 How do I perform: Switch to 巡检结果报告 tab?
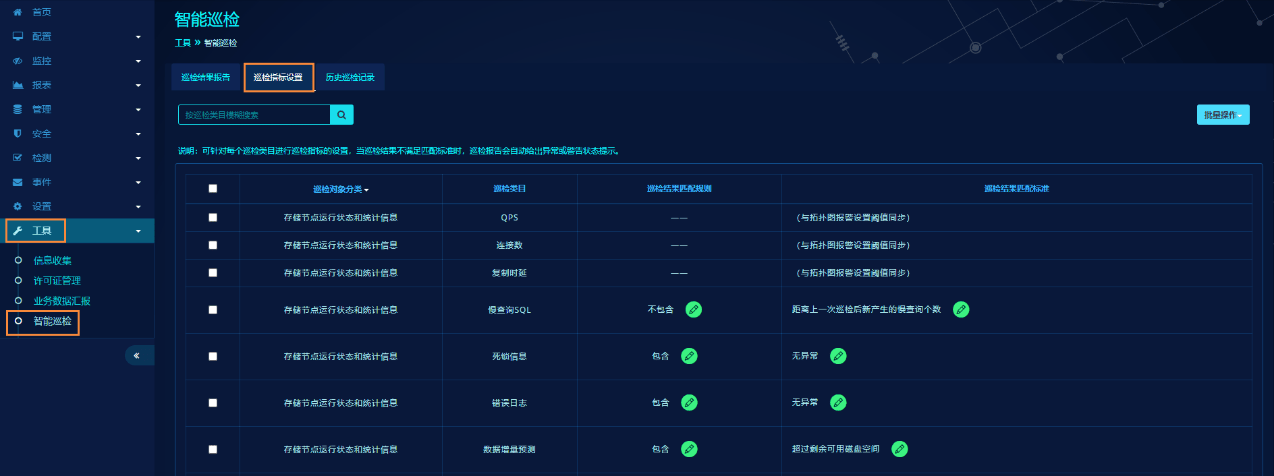pyautogui.click(x=206, y=77)
